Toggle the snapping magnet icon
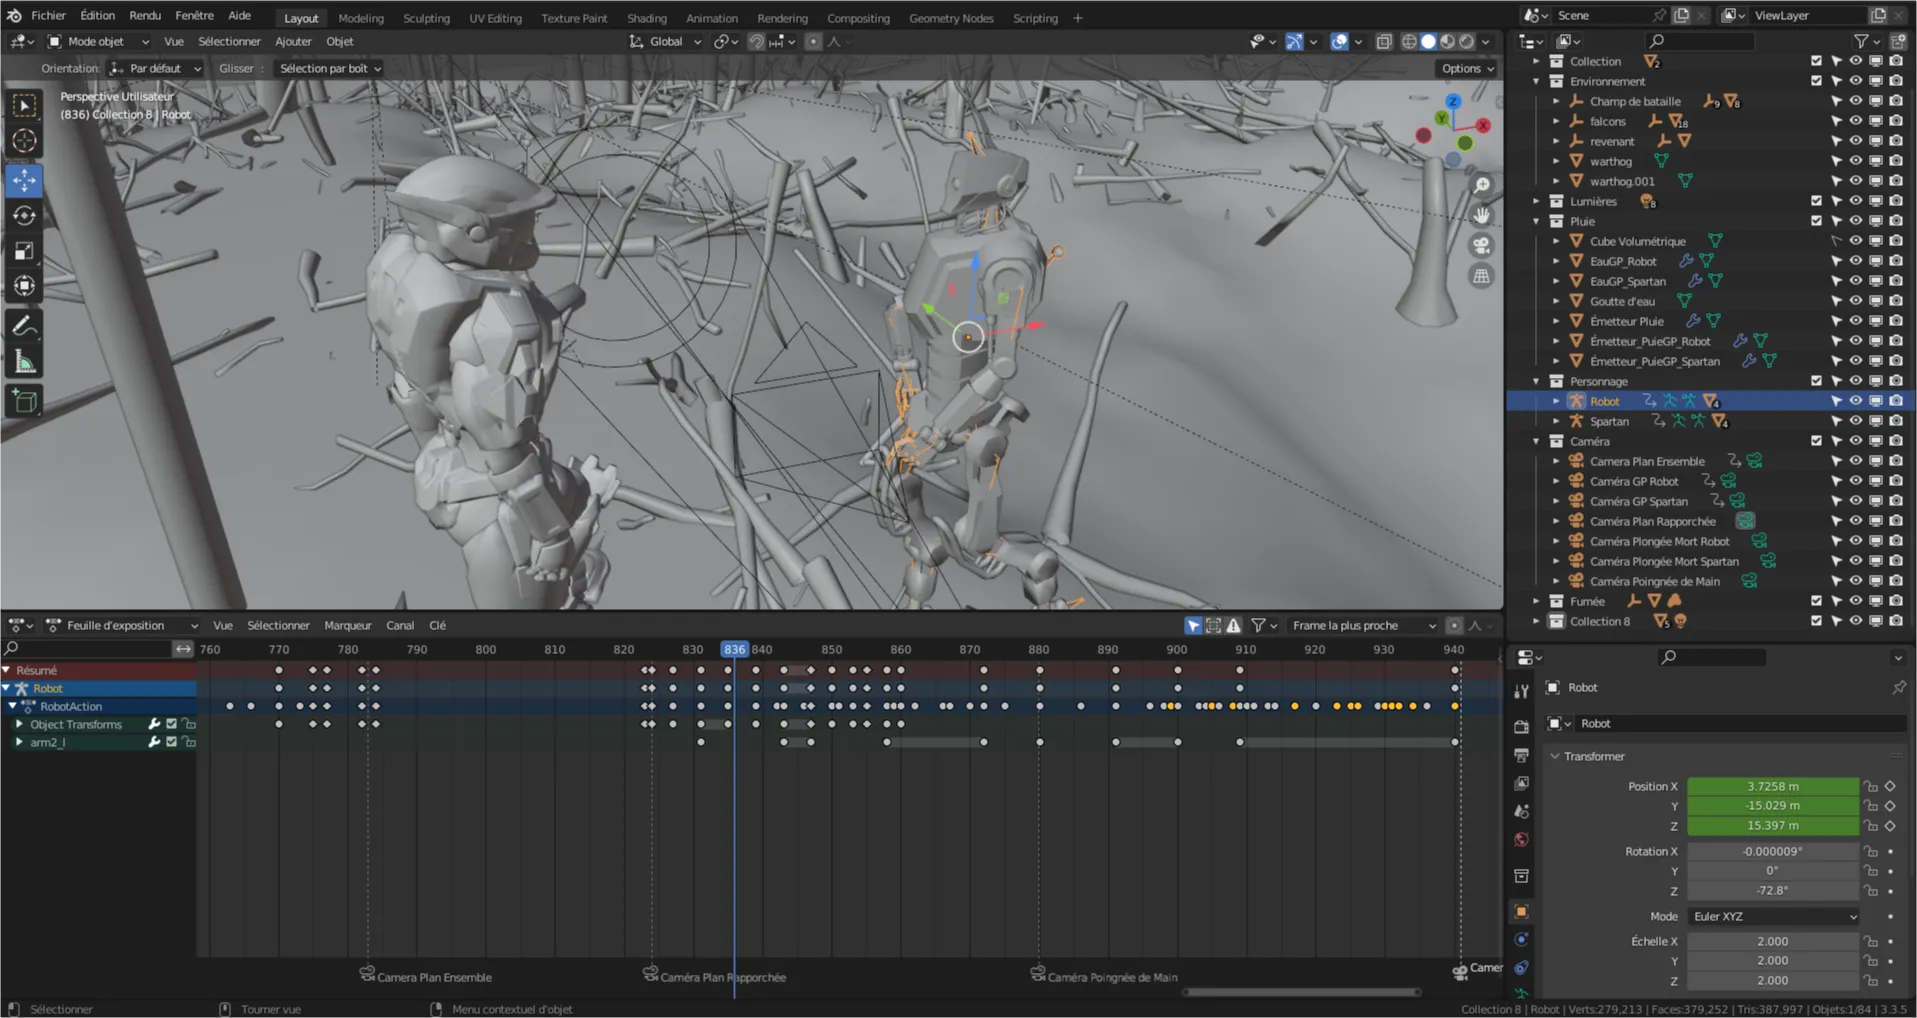 pyautogui.click(x=756, y=41)
